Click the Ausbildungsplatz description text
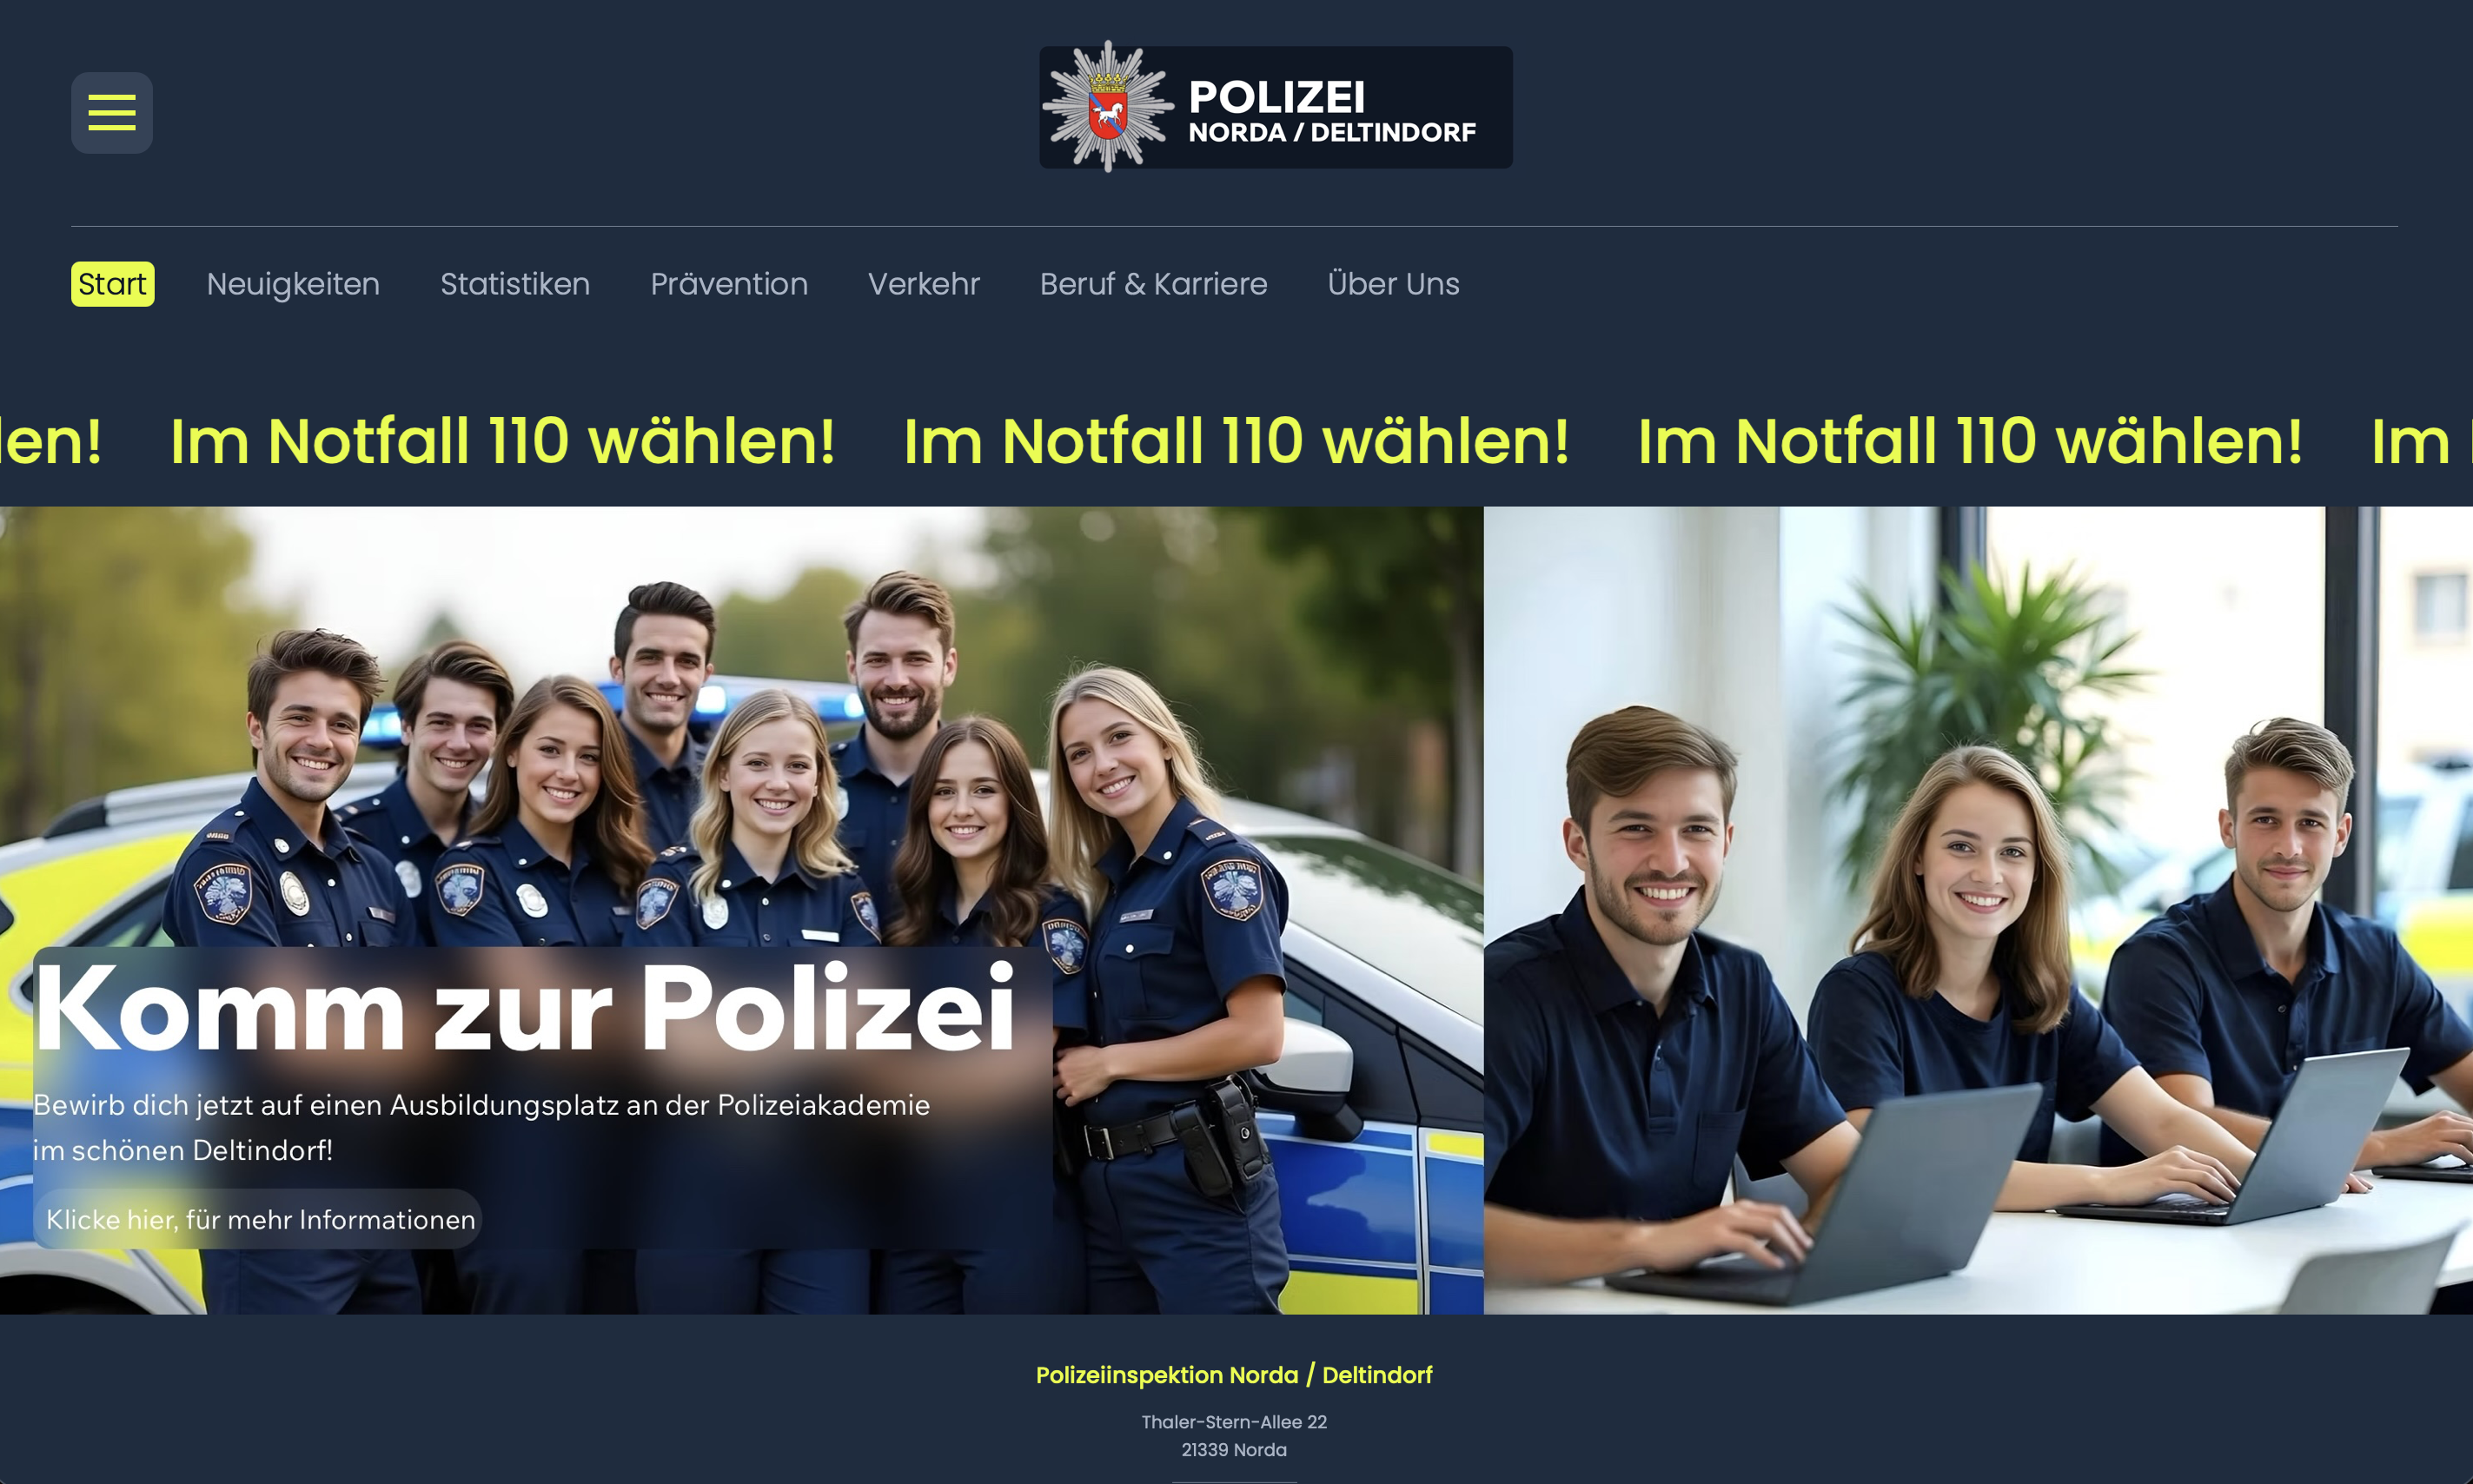Screen dimensions: 2473x1484 (481, 1127)
